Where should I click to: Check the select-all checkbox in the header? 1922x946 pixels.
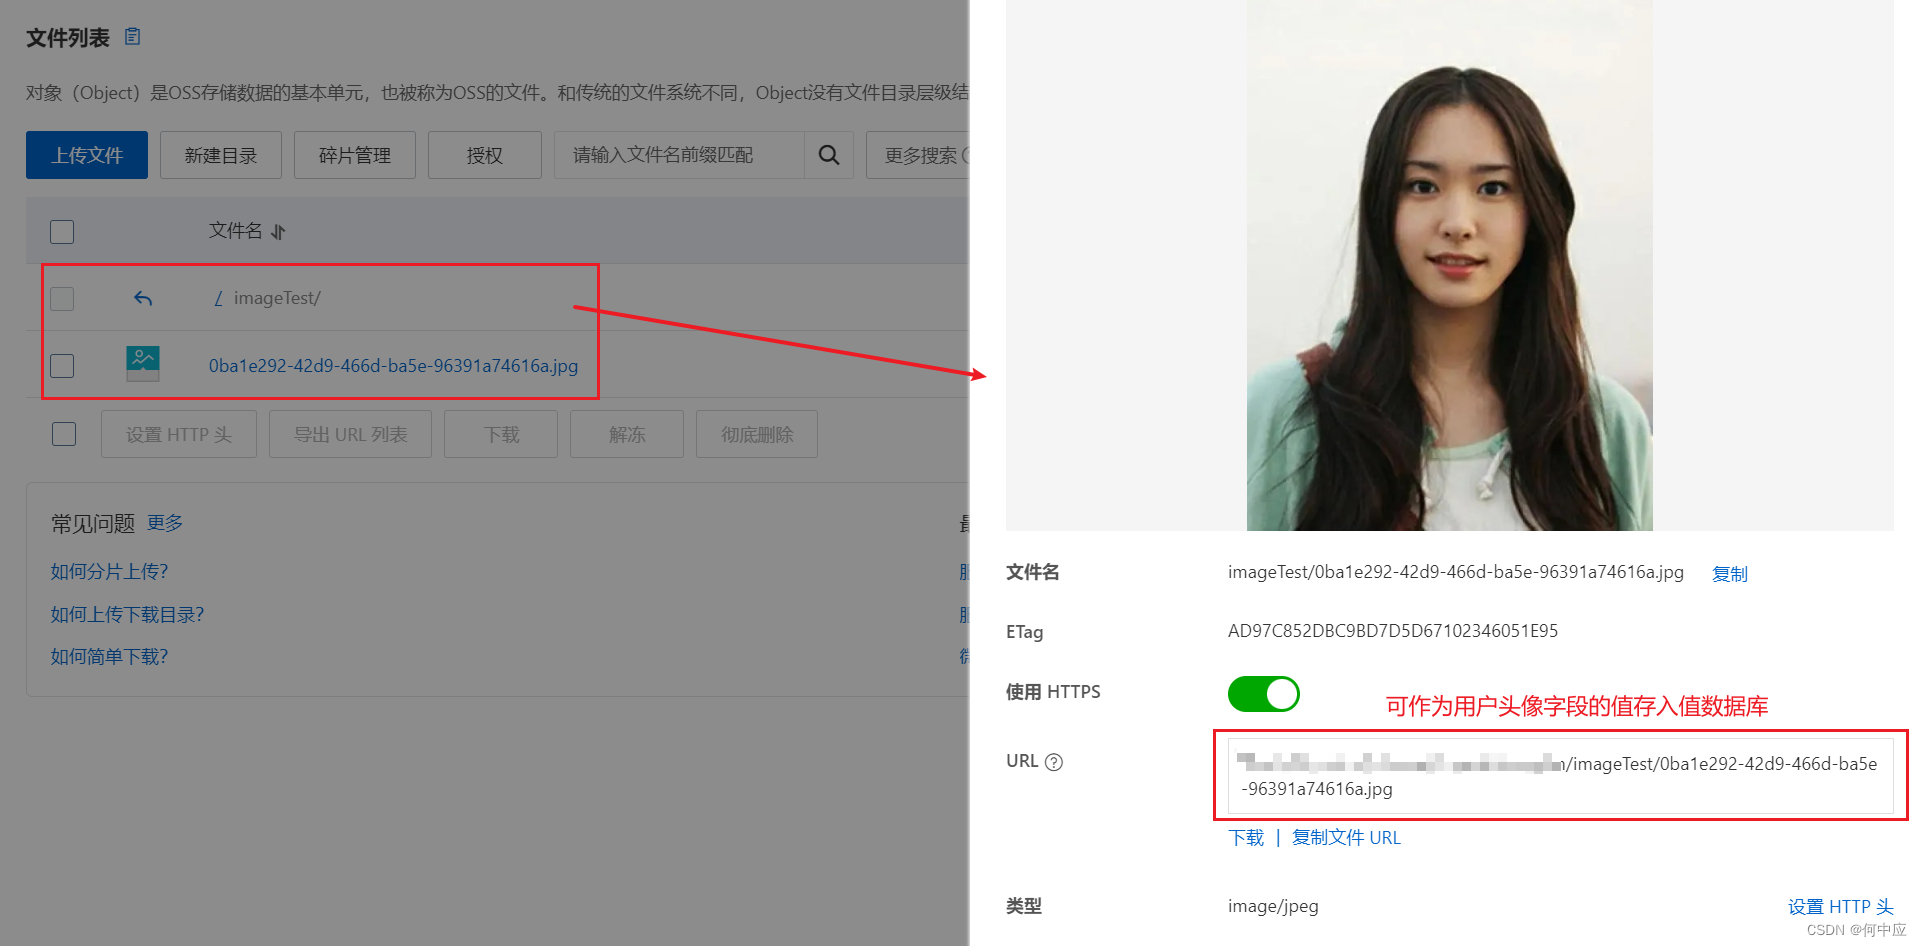61,231
